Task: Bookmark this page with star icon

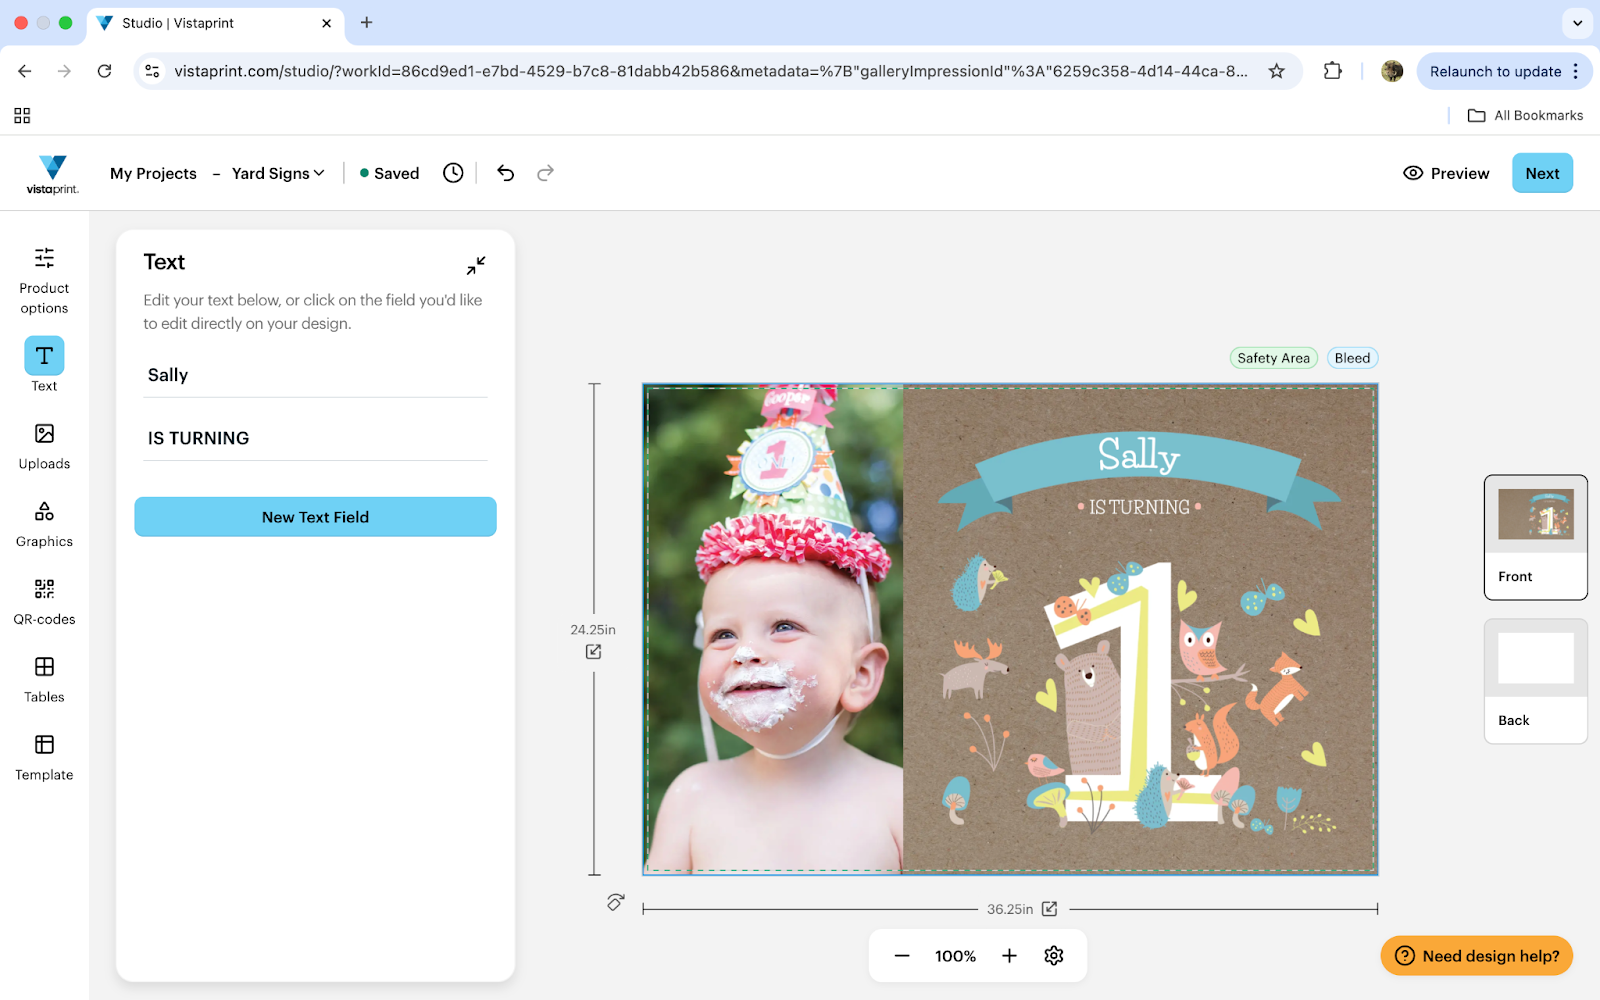Action: 1276,71
